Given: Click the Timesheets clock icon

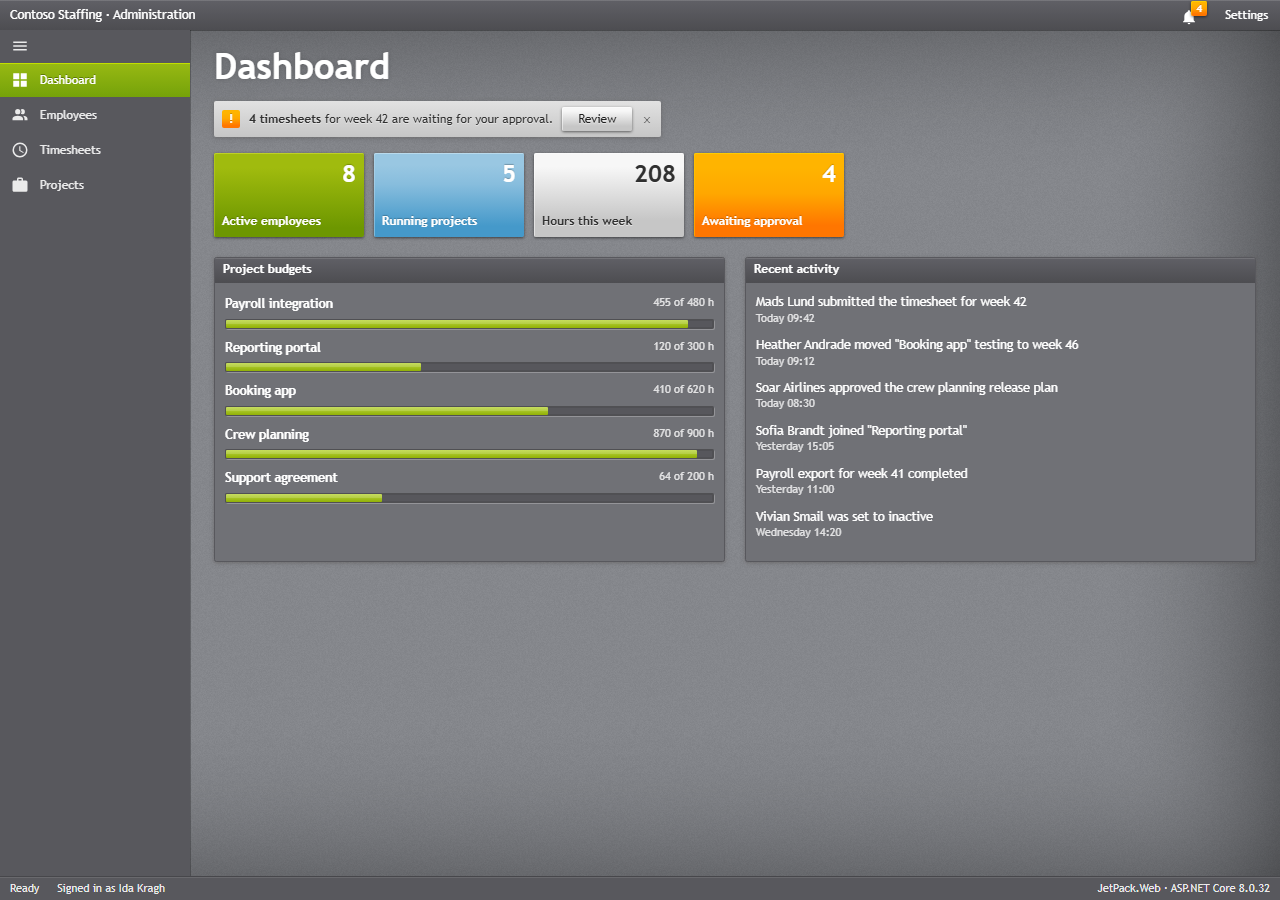Looking at the screenshot, I should [20, 150].
